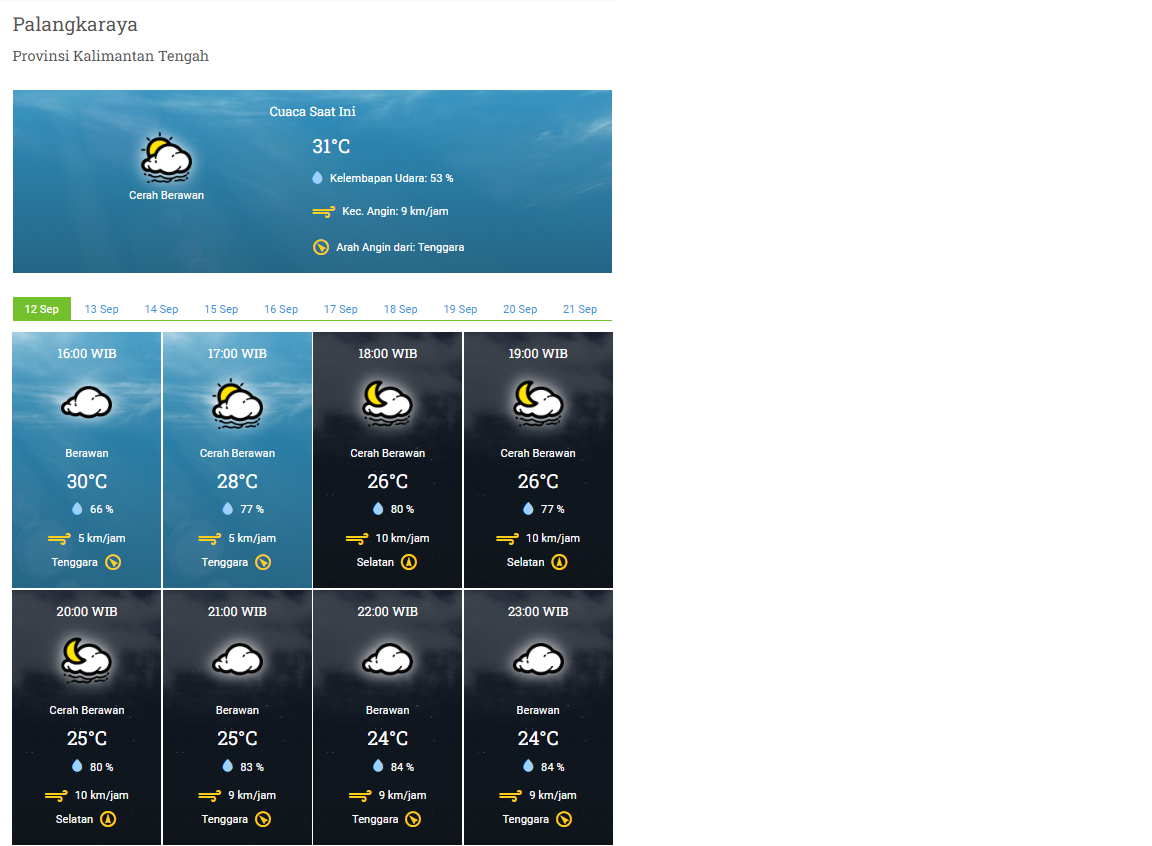
Task: Open the 14 Sep forecast tab
Action: (161, 309)
